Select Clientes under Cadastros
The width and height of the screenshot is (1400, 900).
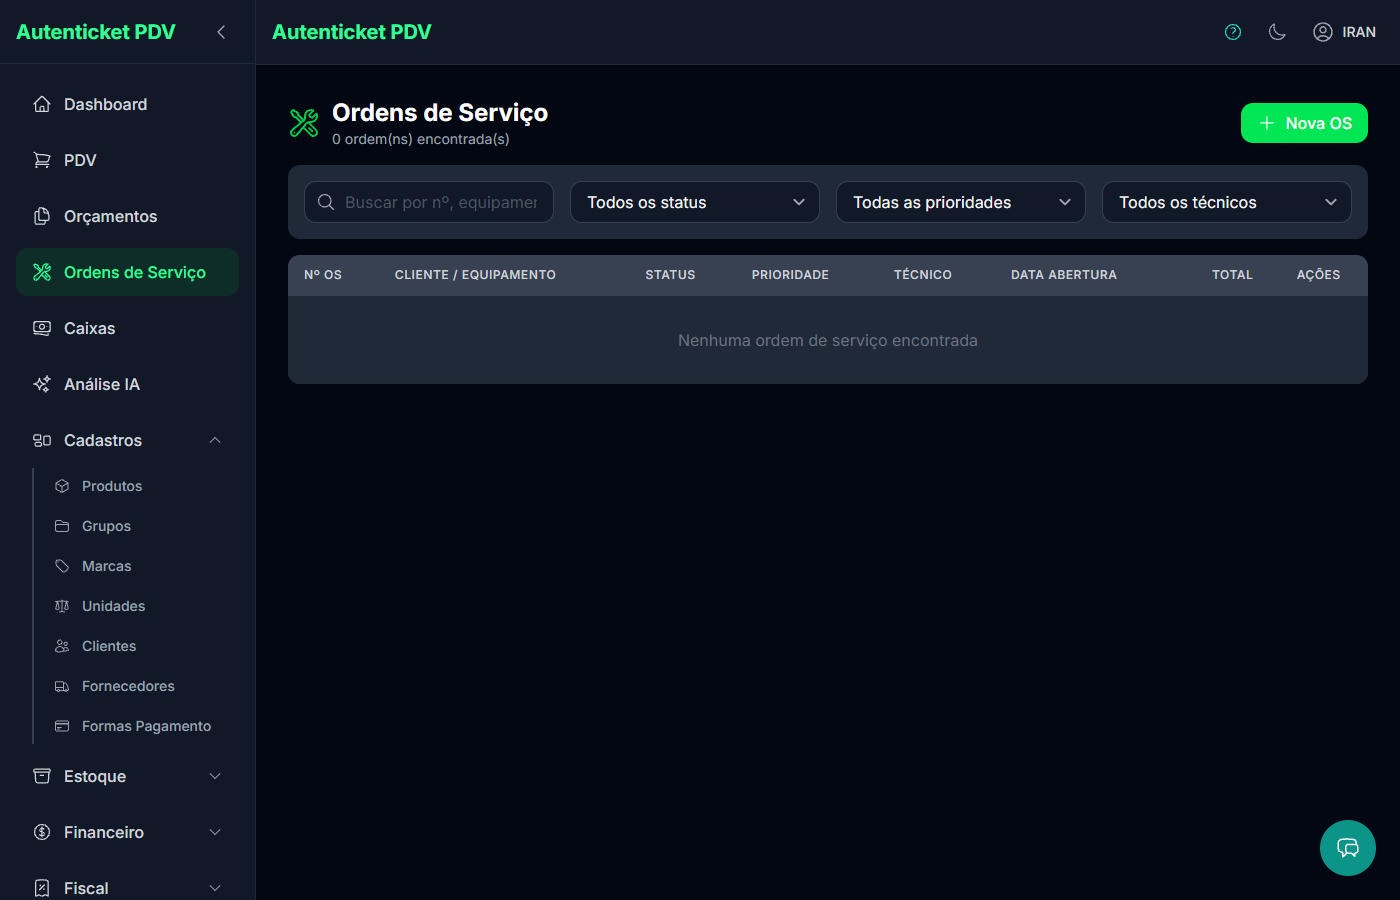(x=109, y=646)
